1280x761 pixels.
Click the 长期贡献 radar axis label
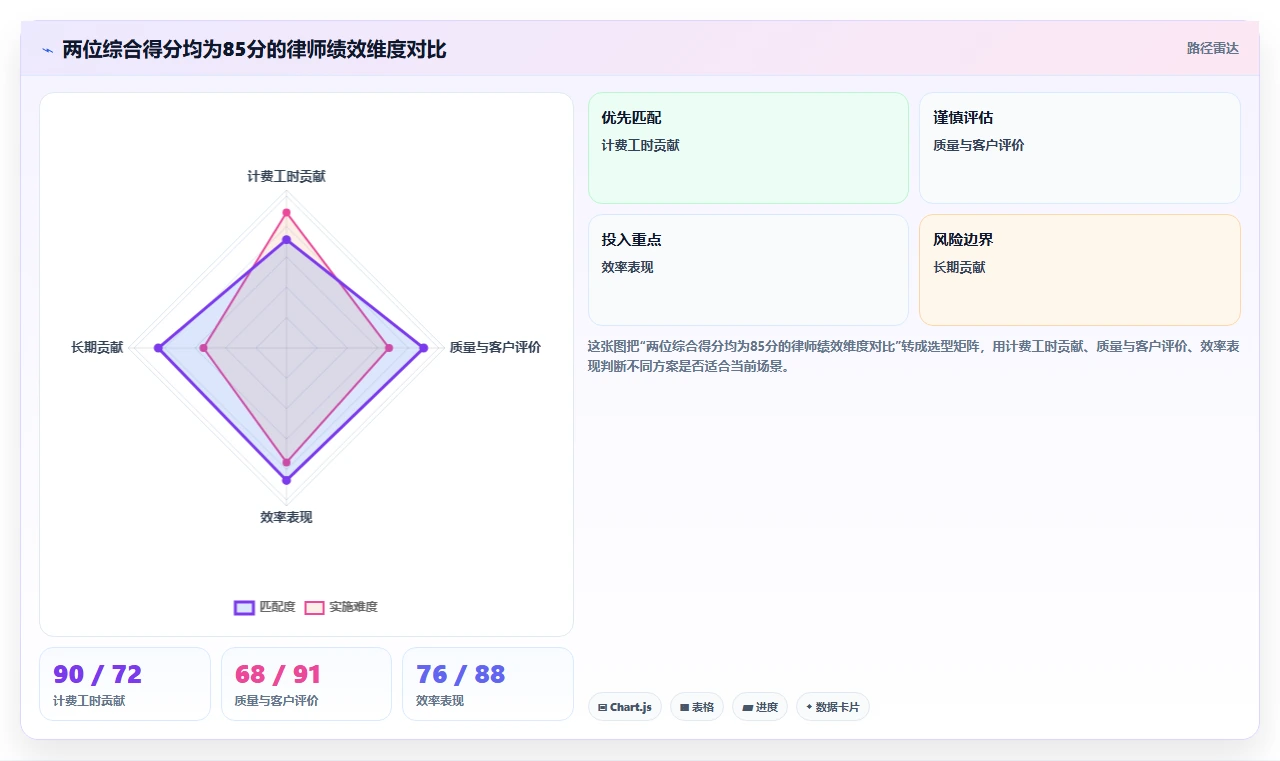97,347
